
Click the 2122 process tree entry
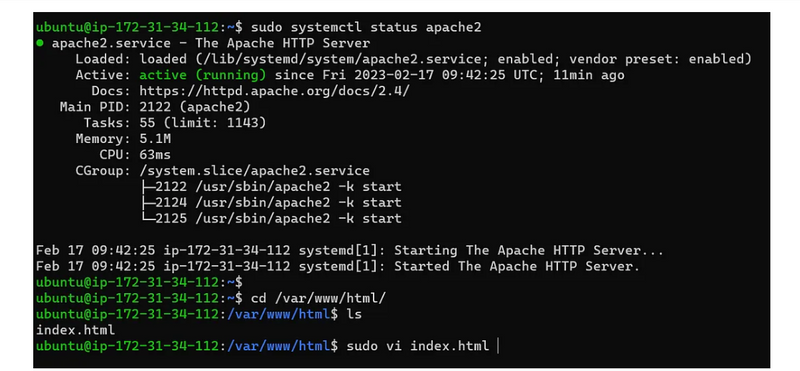(271, 187)
